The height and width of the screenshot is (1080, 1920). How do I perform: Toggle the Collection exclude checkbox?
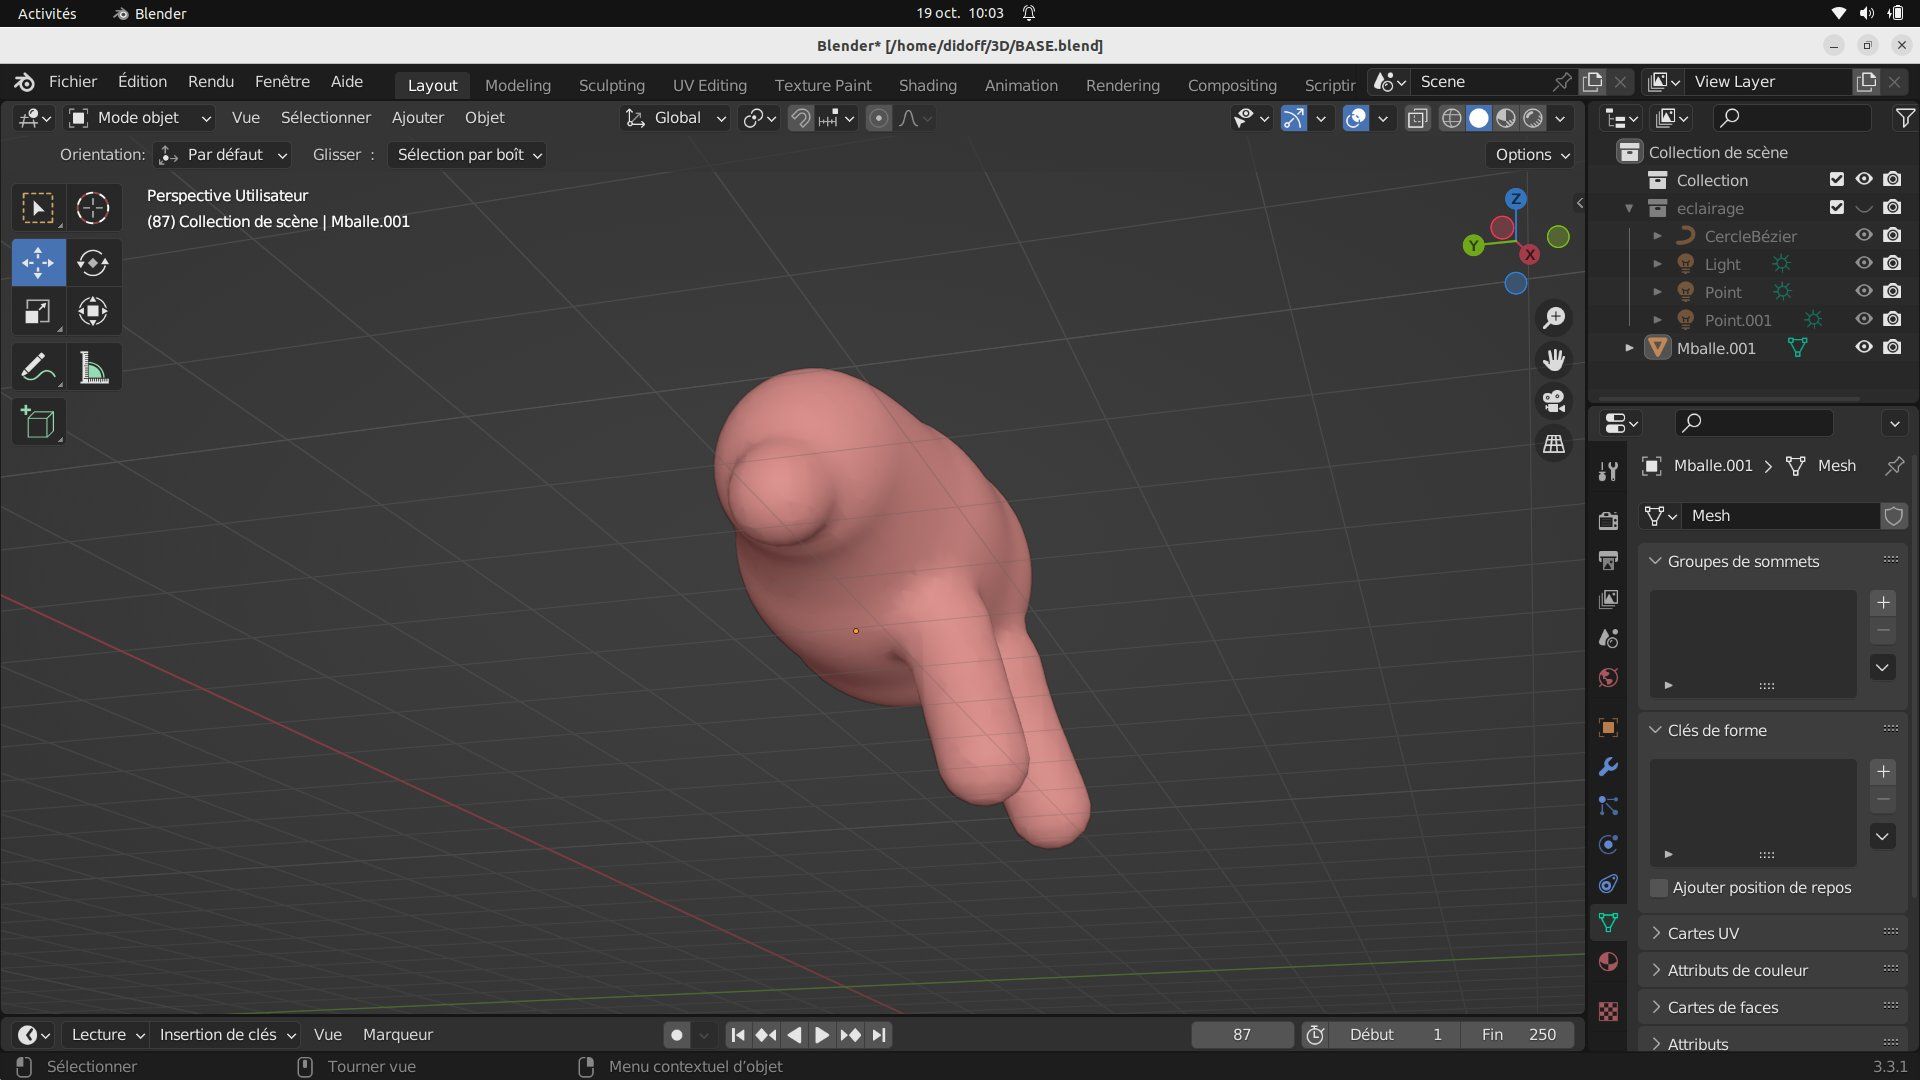click(x=1836, y=179)
